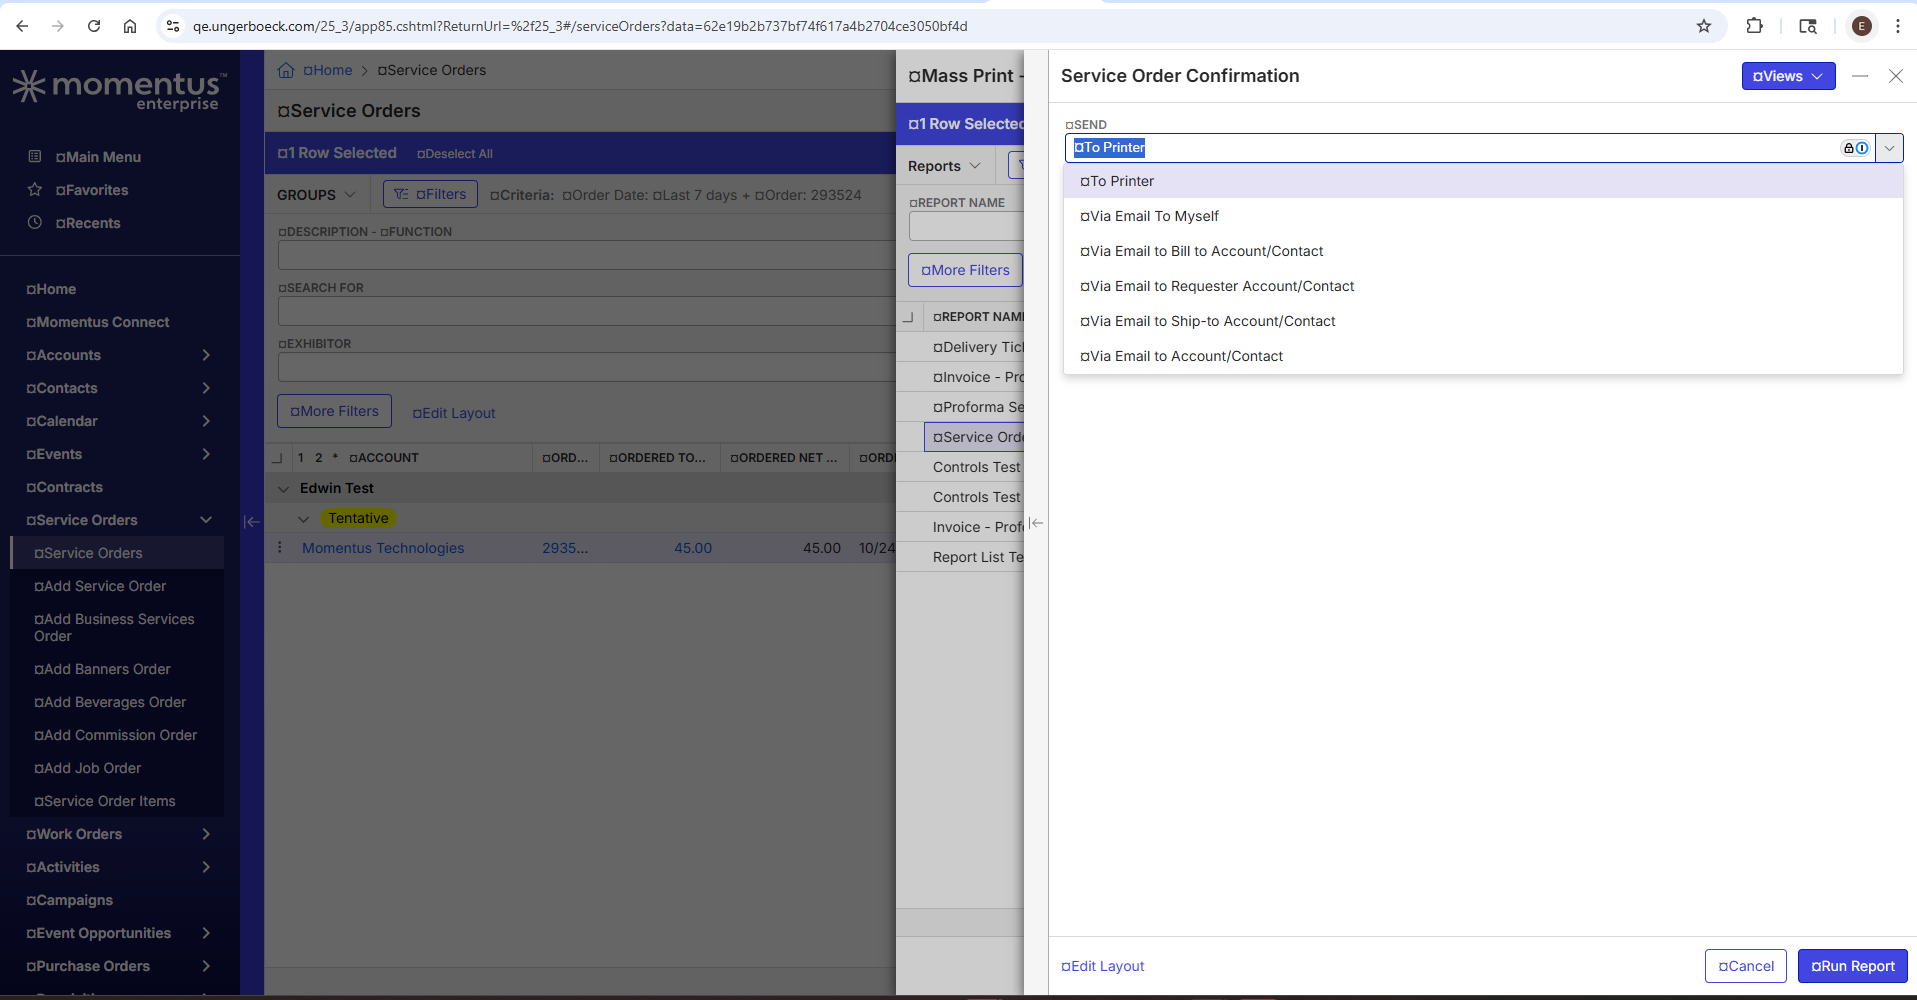Click More Filters in Service Orders page
Viewport: 1917px width, 1000px height.
[334, 411]
